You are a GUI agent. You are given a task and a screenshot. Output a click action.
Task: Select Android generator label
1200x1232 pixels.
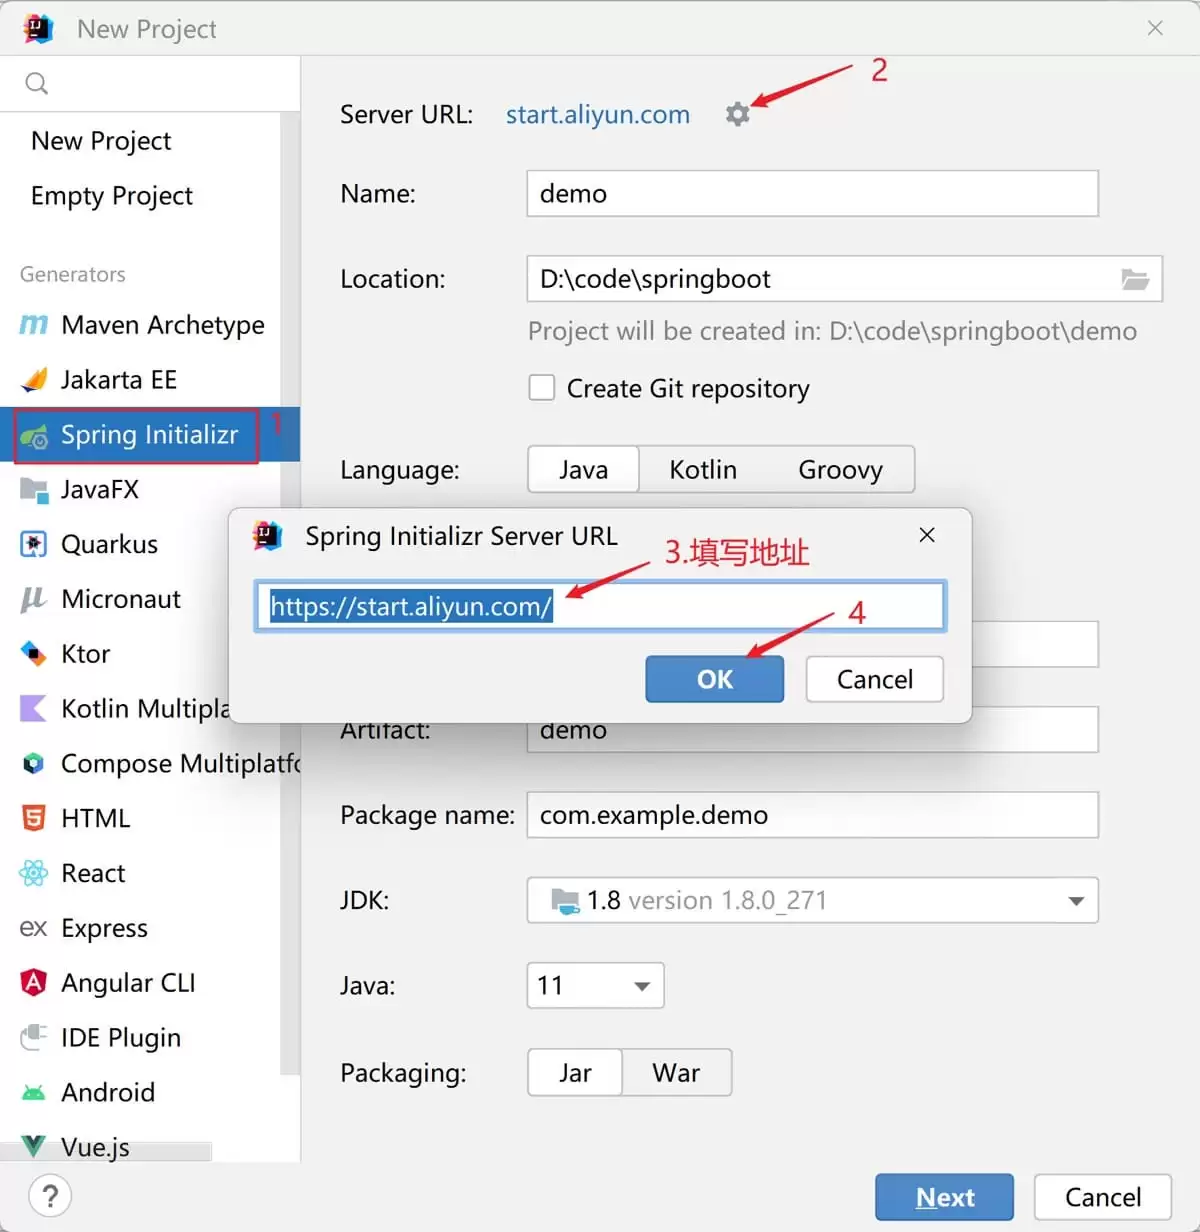[x=108, y=1092]
